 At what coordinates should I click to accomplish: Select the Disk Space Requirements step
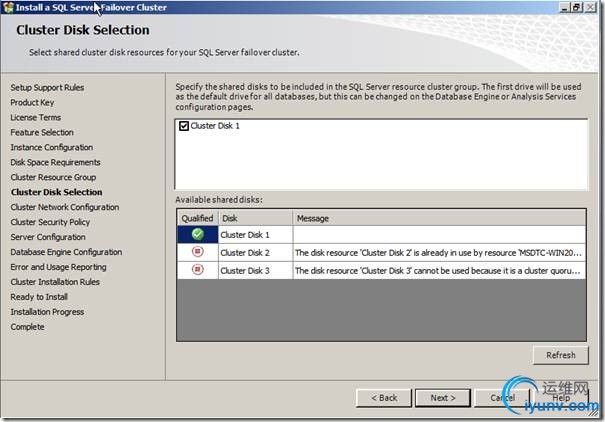pyautogui.click(x=55, y=162)
